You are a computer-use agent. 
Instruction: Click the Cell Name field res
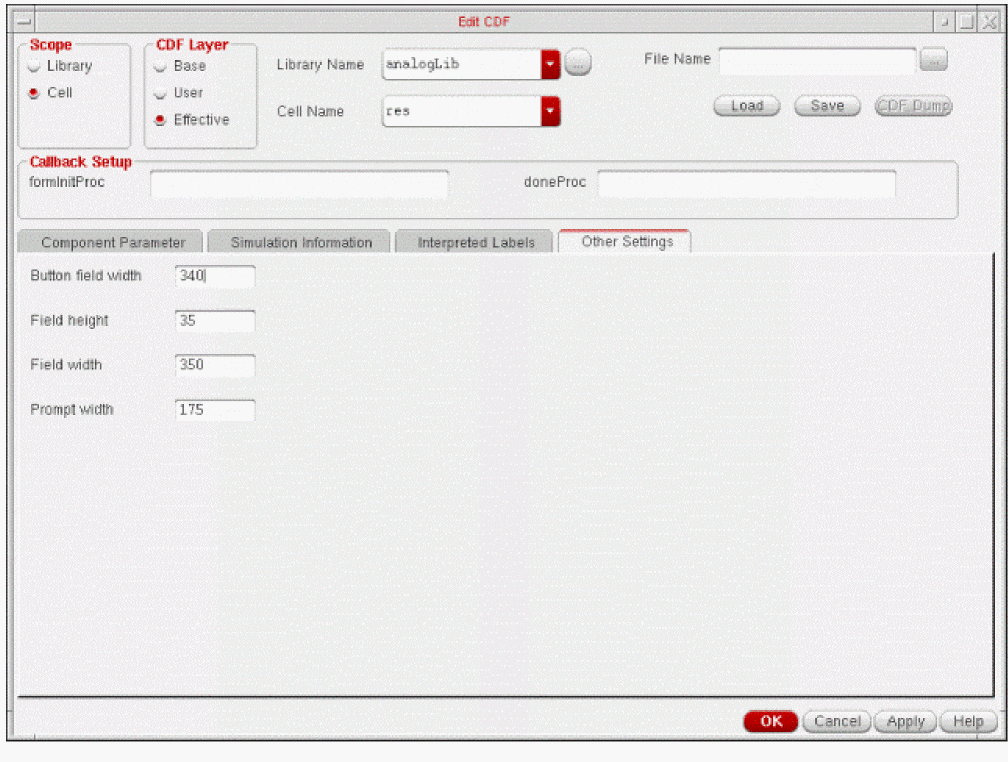462,111
